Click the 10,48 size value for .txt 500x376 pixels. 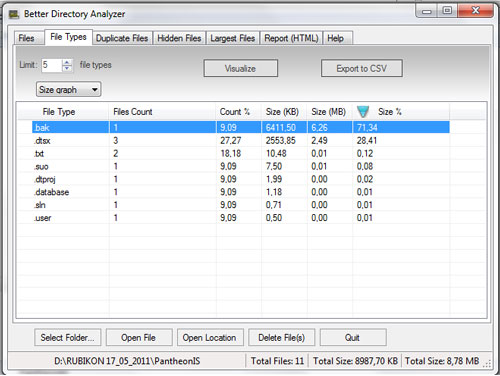click(276, 153)
